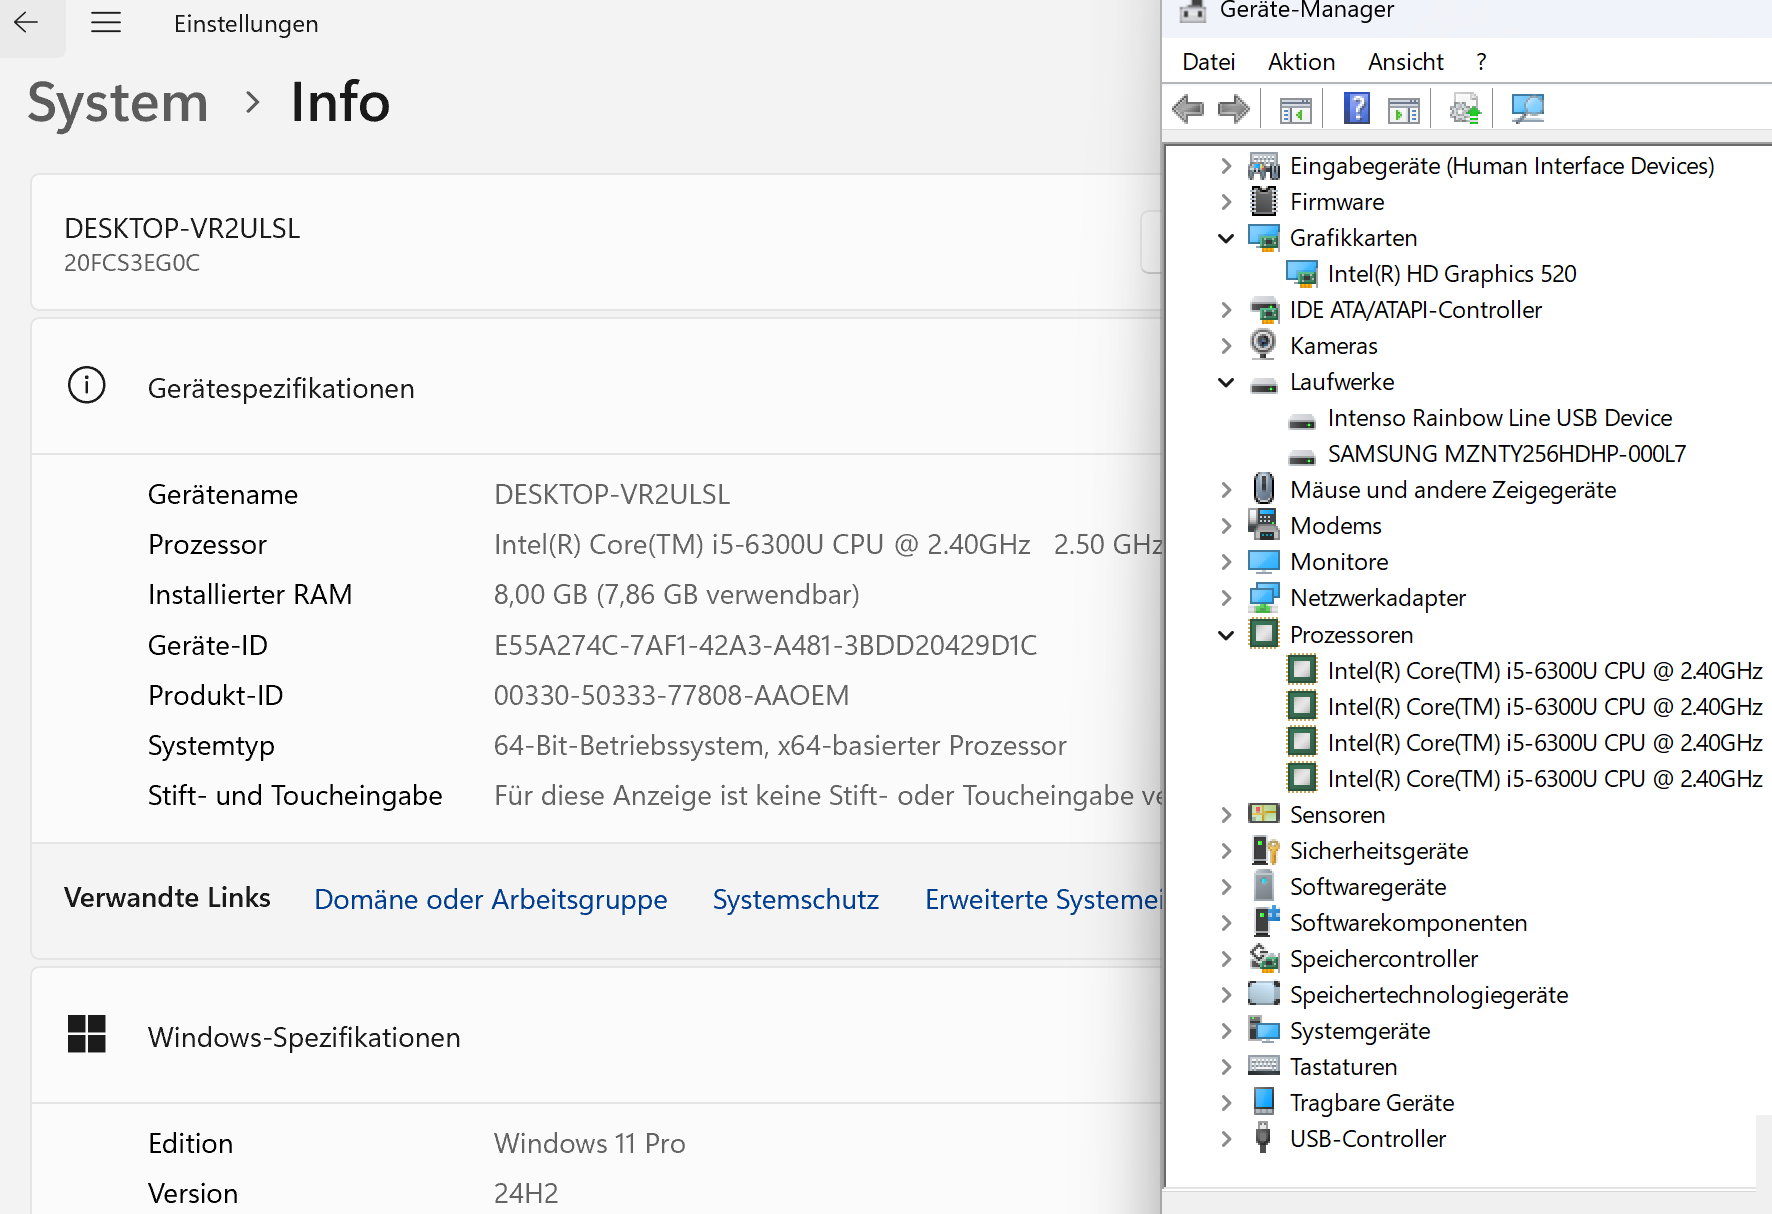Viewport: 1772px width, 1214px height.
Task: Toggle the action pane toolbar icon
Action: pos(1404,109)
